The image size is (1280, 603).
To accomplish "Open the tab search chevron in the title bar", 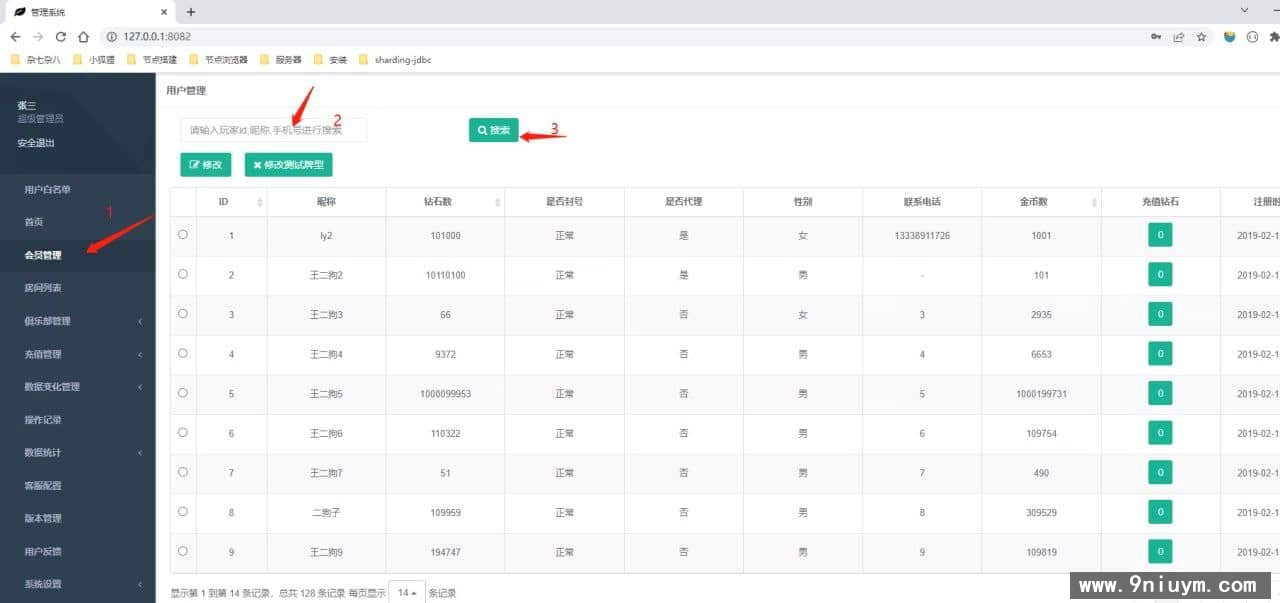I will 1245,10.
